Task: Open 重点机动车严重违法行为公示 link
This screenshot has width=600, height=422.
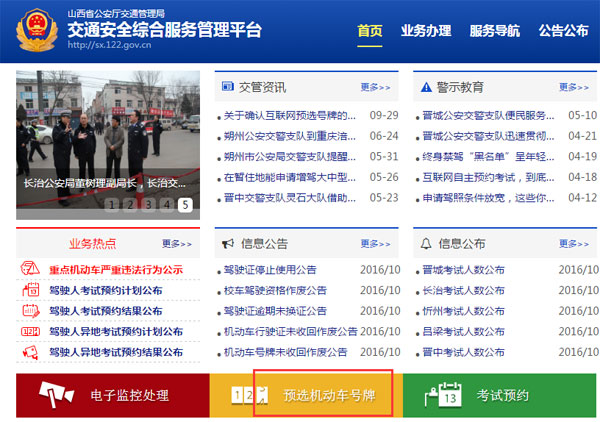Action: (116, 270)
